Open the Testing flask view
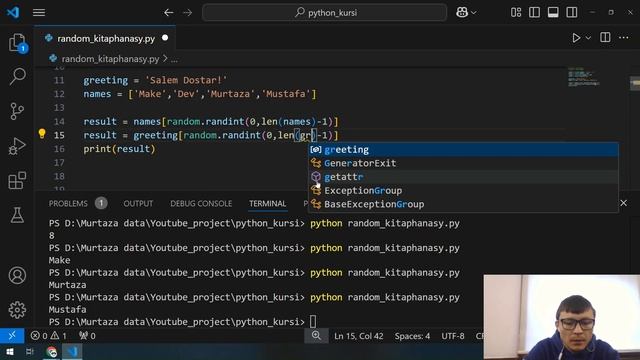 pyautogui.click(x=17, y=215)
